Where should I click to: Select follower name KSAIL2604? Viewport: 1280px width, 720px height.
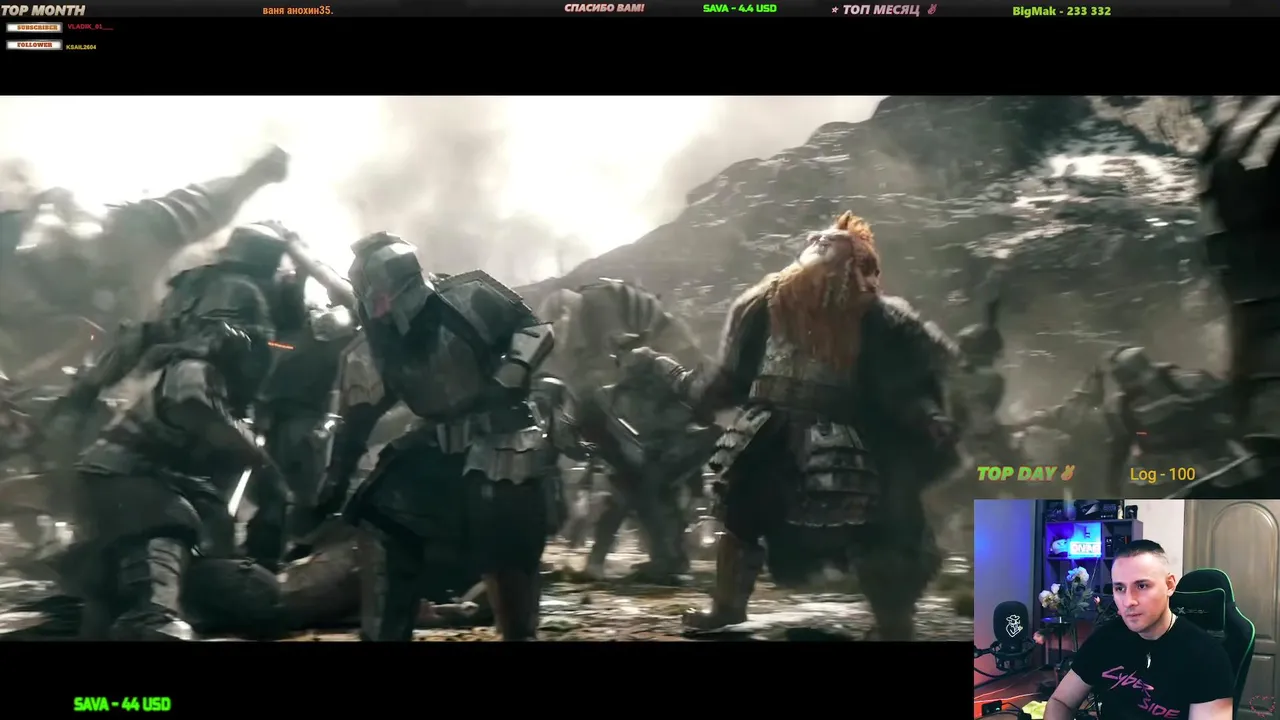[82, 46]
